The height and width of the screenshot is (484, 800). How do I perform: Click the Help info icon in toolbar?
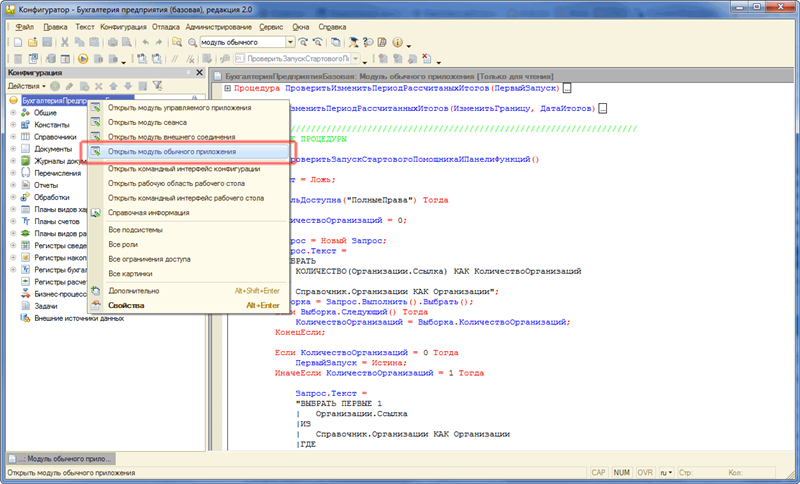(x=396, y=43)
